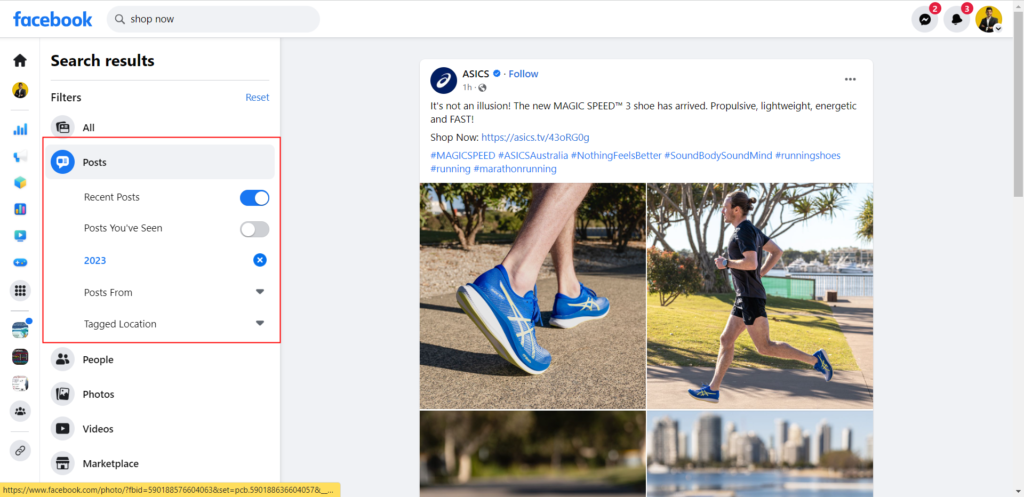Image resolution: width=1024 pixels, height=497 pixels.
Task: Click the #SoundBodySoundMind hashtag
Action: point(718,155)
